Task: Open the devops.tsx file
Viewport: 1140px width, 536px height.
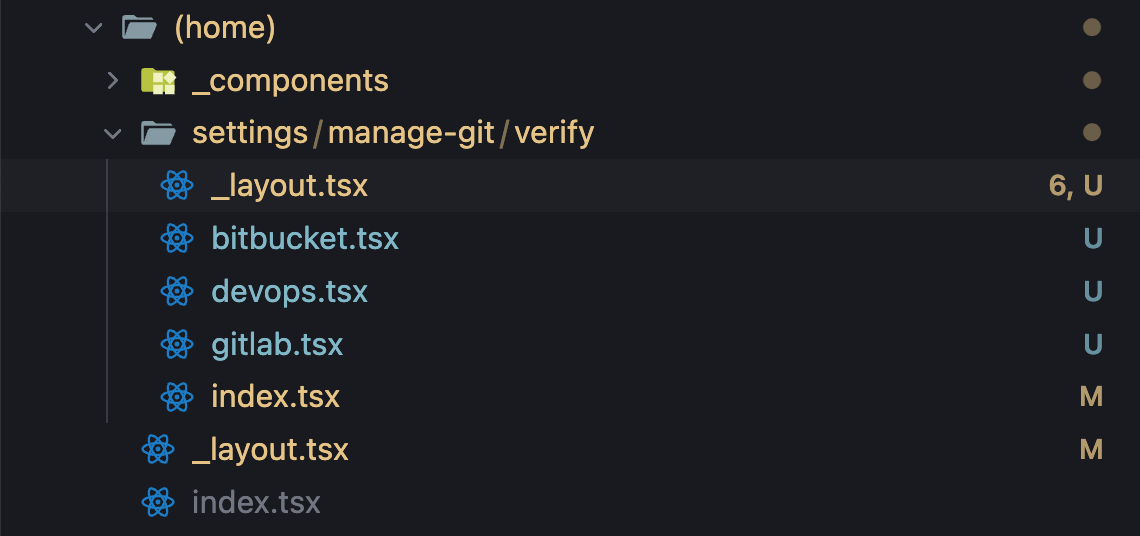Action: point(289,292)
